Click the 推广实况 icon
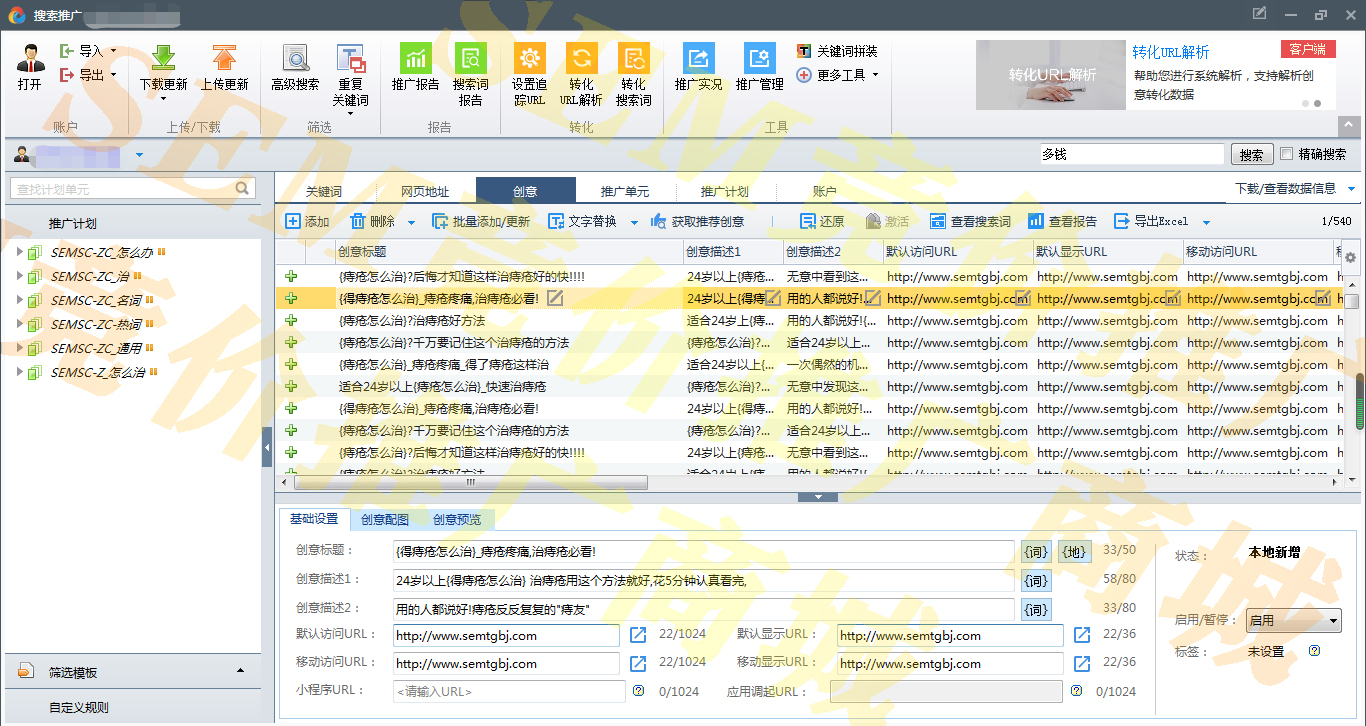This screenshot has width=1366, height=726. (698, 58)
